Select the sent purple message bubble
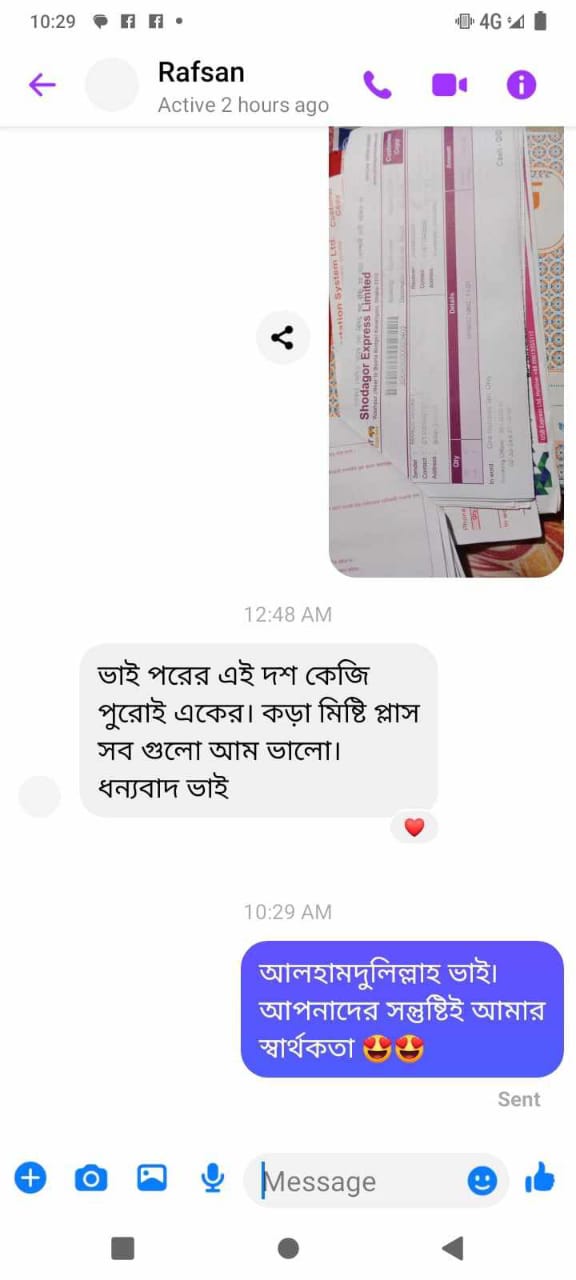Viewport: 576px width, 1280px height. (403, 1009)
